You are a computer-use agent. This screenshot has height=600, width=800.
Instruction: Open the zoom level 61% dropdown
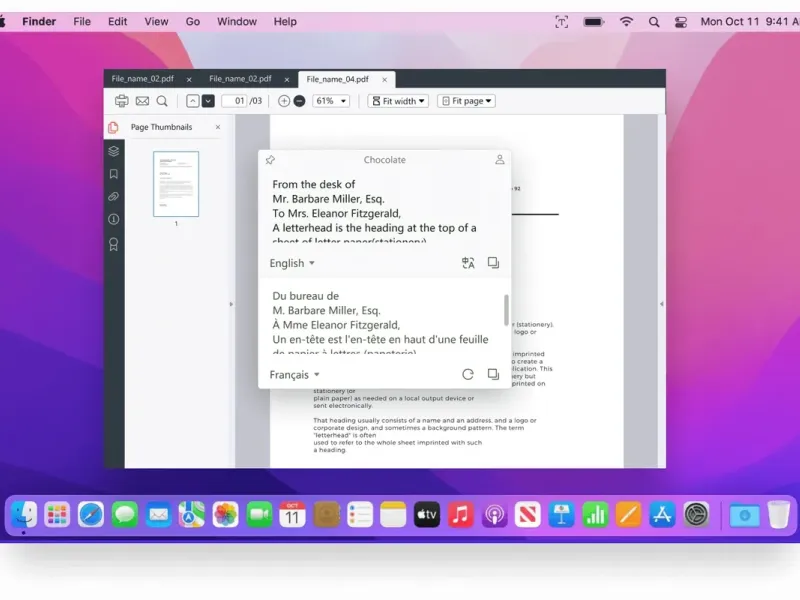tap(331, 101)
